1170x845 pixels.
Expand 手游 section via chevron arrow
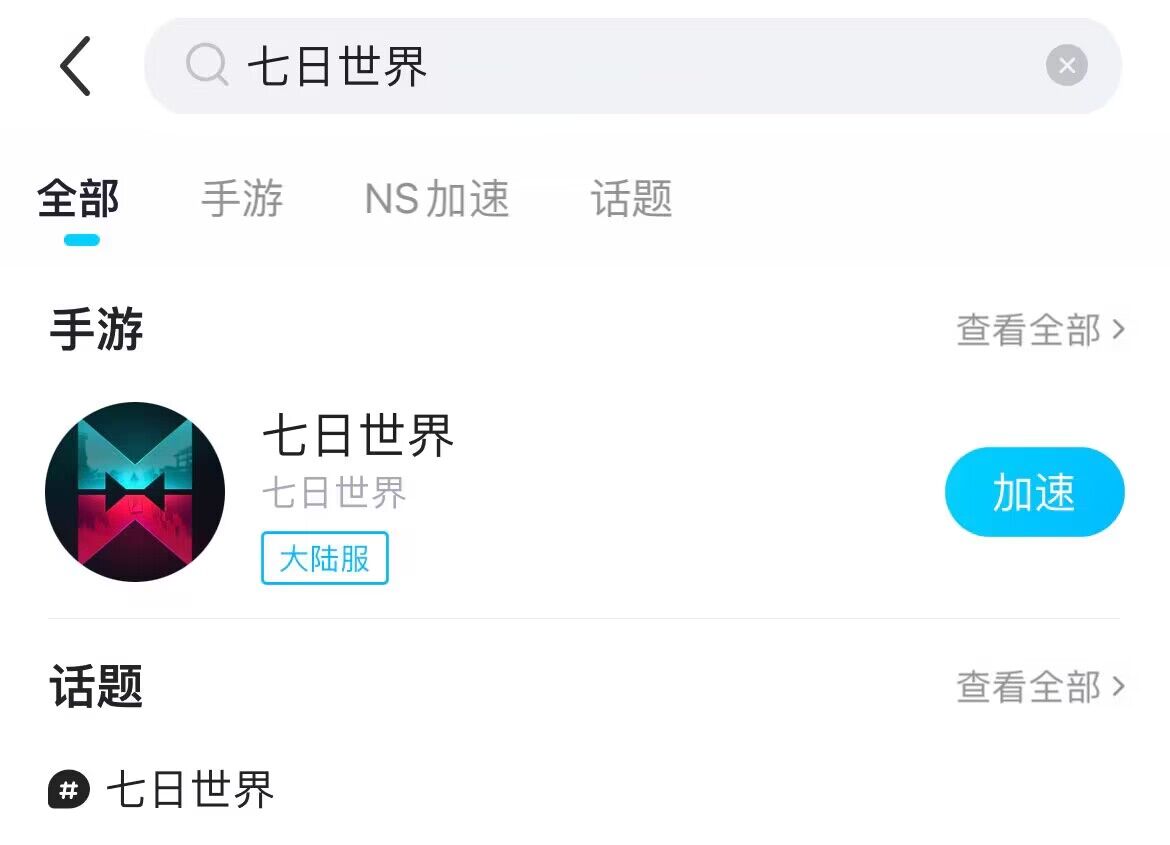[1119, 329]
